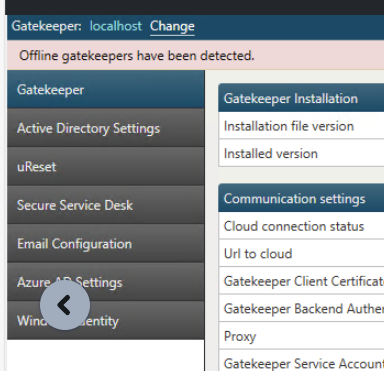The image size is (384, 371).
Task: Click the Change gatekeeper link
Action: pyautogui.click(x=172, y=26)
